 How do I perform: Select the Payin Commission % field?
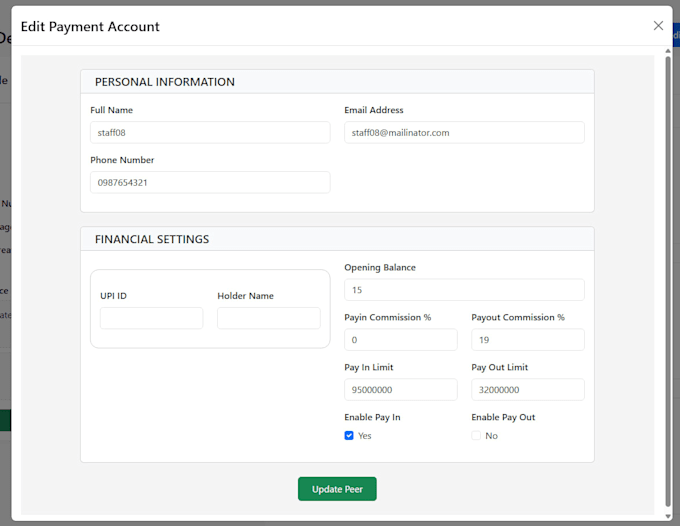tap(401, 340)
